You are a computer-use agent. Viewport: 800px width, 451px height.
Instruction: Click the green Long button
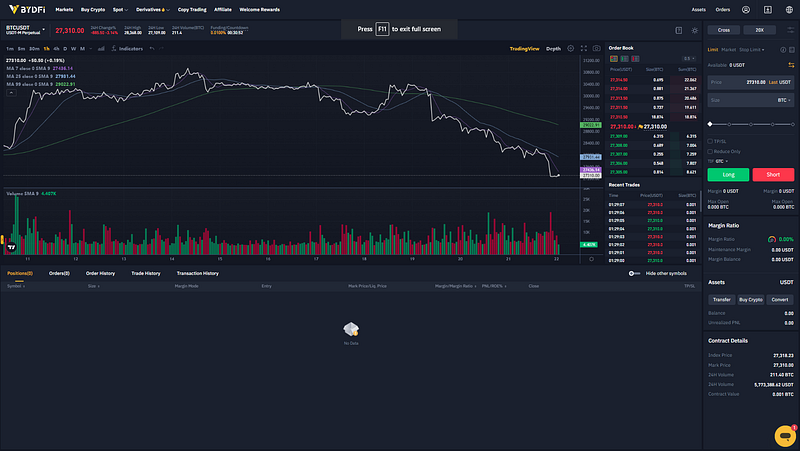click(728, 174)
